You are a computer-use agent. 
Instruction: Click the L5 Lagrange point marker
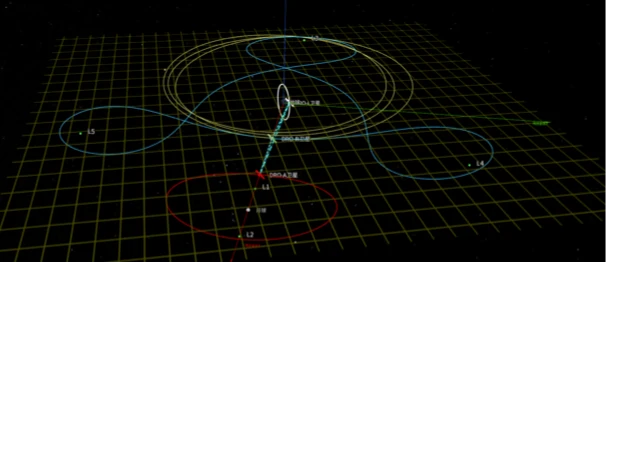pyautogui.click(x=82, y=132)
